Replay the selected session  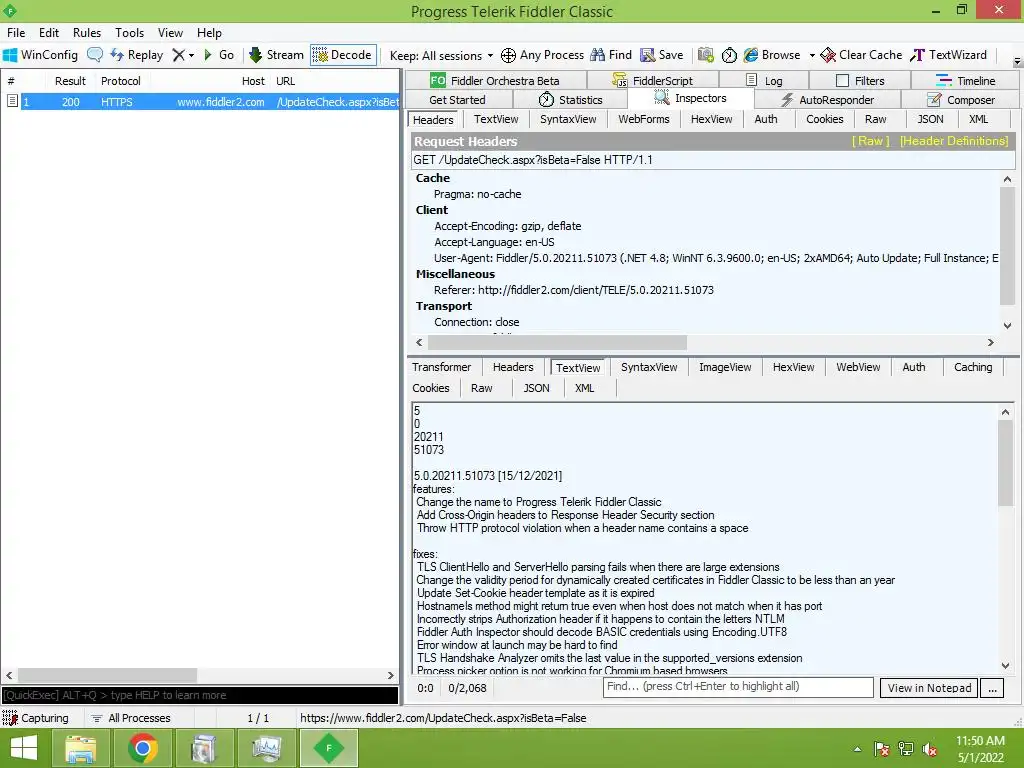click(x=136, y=55)
